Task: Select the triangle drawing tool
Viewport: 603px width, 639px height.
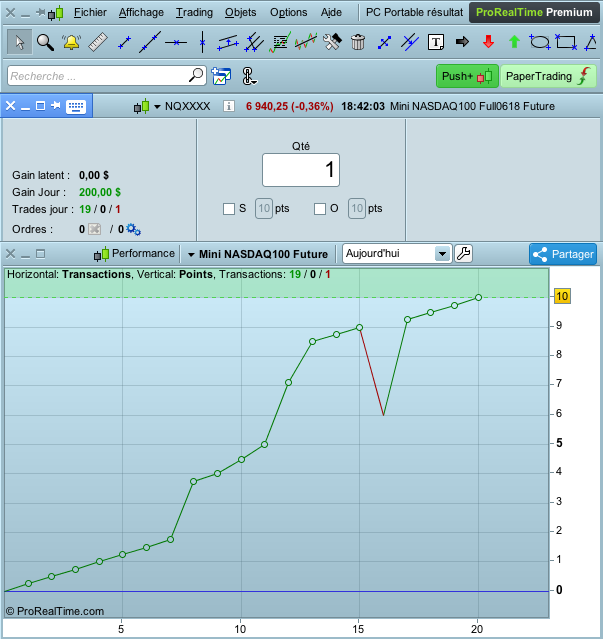Action: (x=590, y=42)
